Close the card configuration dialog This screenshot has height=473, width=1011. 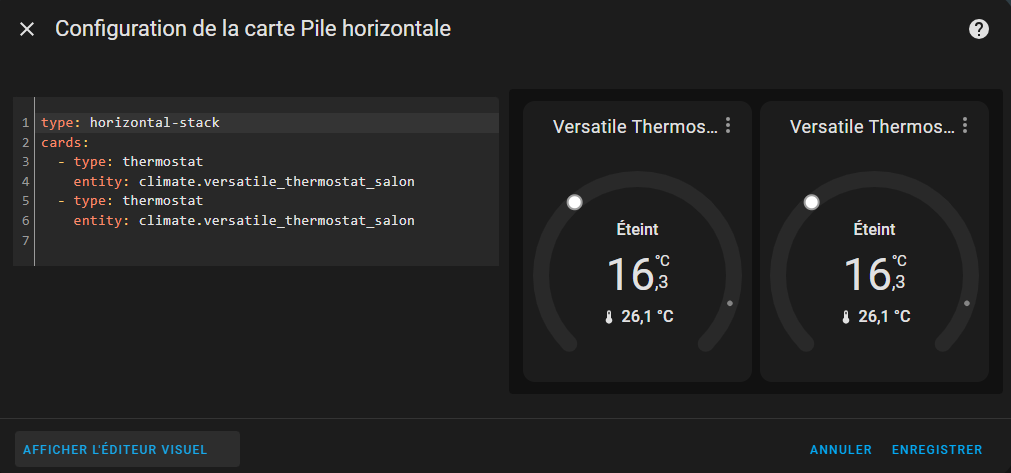(26, 29)
